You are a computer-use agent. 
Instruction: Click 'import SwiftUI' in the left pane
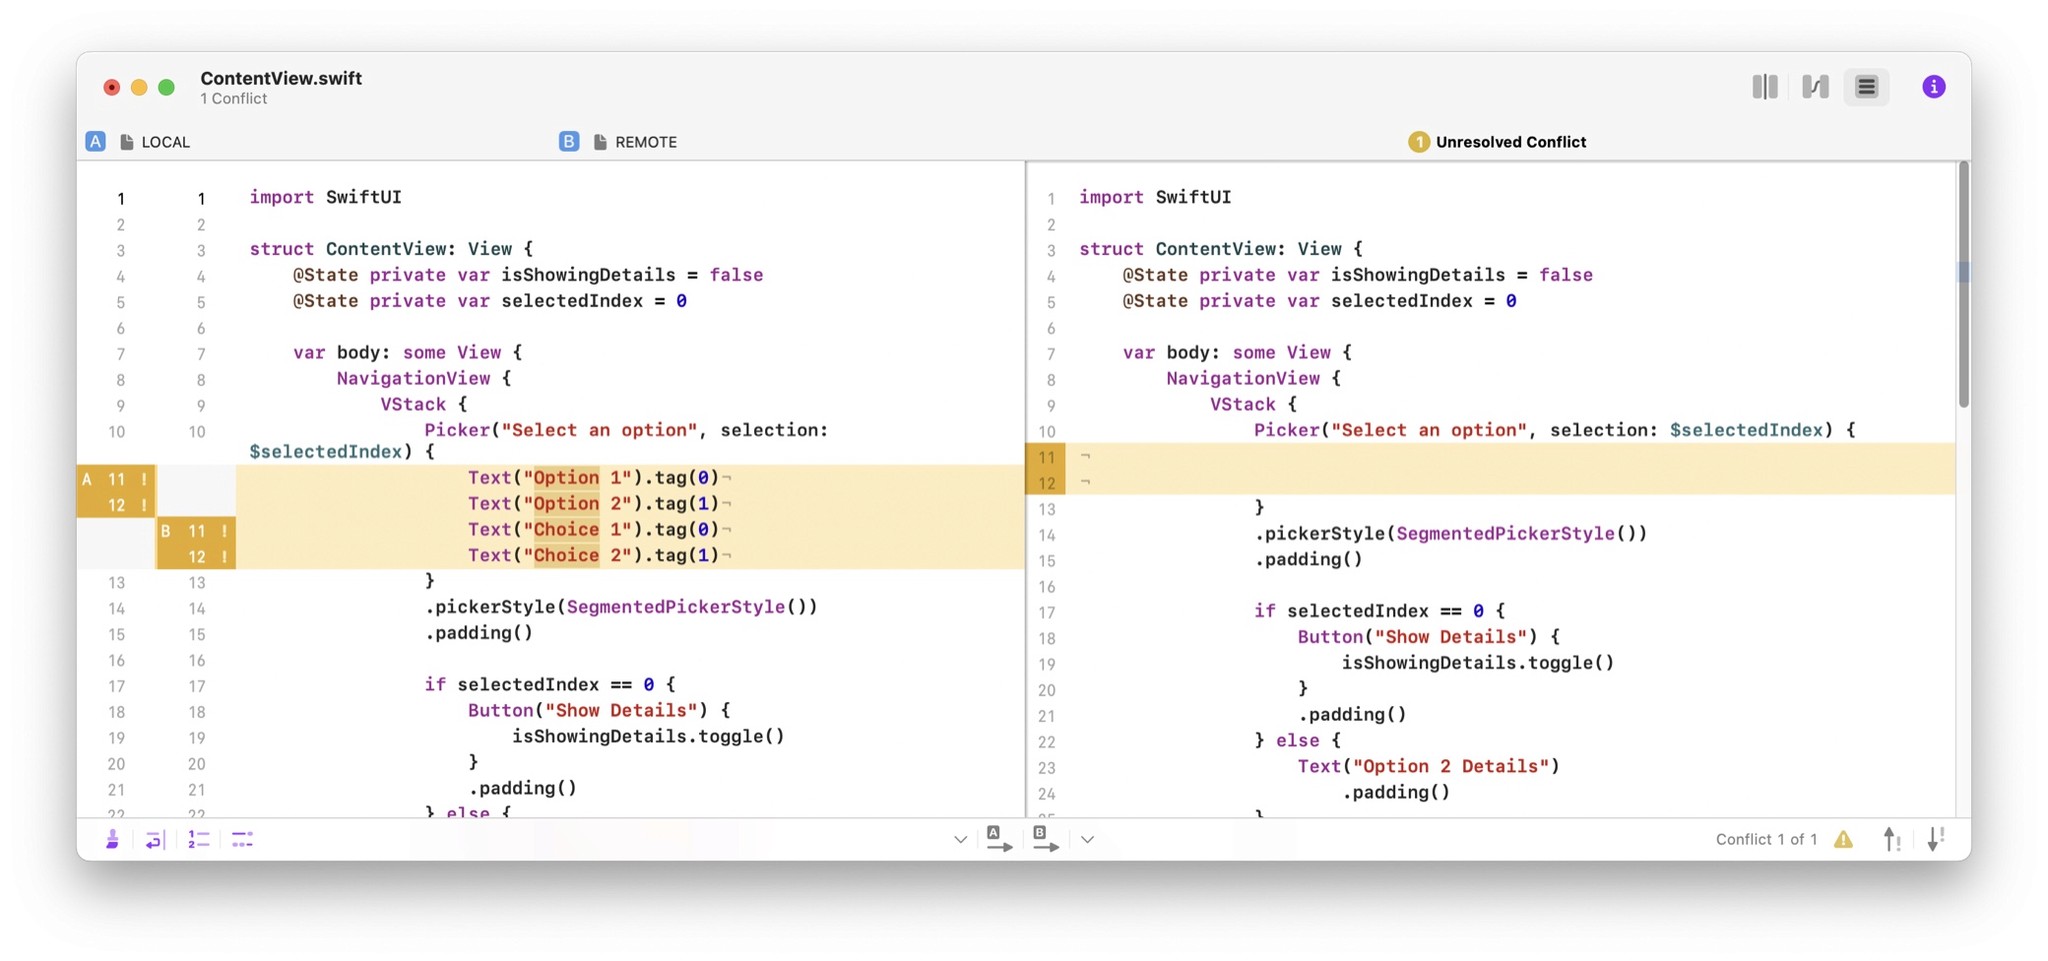(326, 197)
